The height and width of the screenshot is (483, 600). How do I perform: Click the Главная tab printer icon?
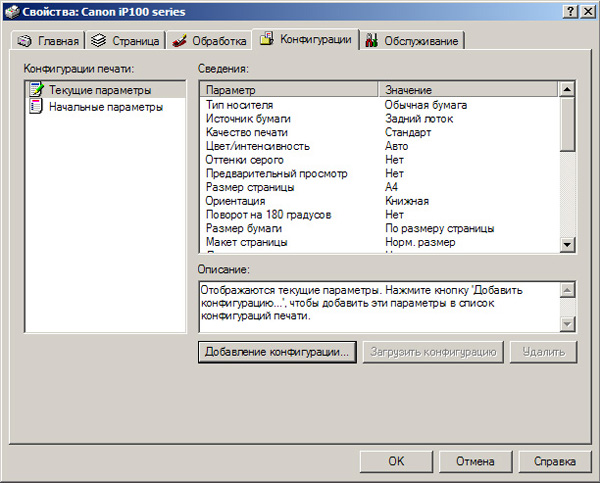(25, 41)
